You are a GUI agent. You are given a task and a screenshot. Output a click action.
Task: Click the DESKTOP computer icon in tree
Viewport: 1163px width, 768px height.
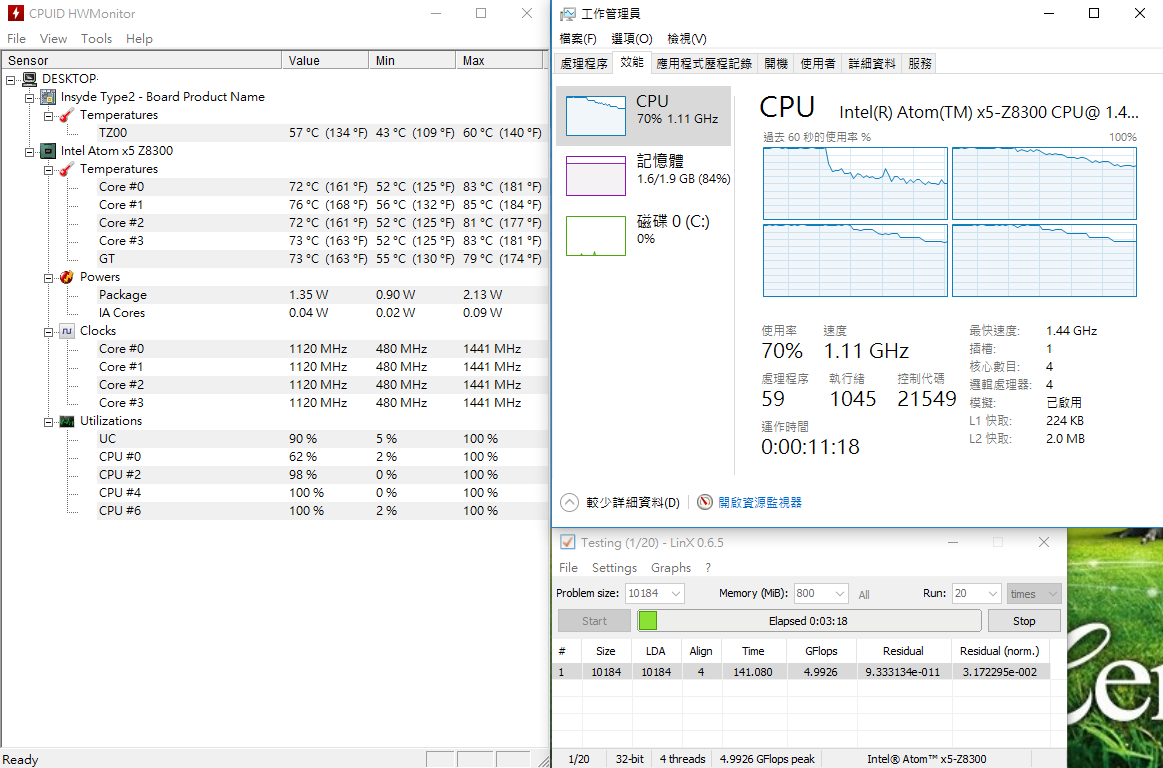click(30, 79)
